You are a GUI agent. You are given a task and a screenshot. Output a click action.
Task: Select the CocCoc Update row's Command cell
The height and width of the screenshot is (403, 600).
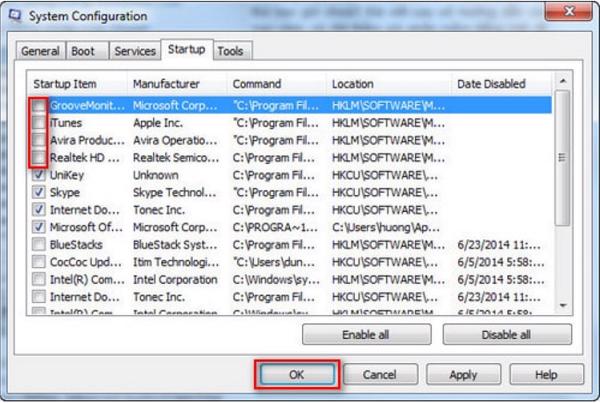click(275, 260)
